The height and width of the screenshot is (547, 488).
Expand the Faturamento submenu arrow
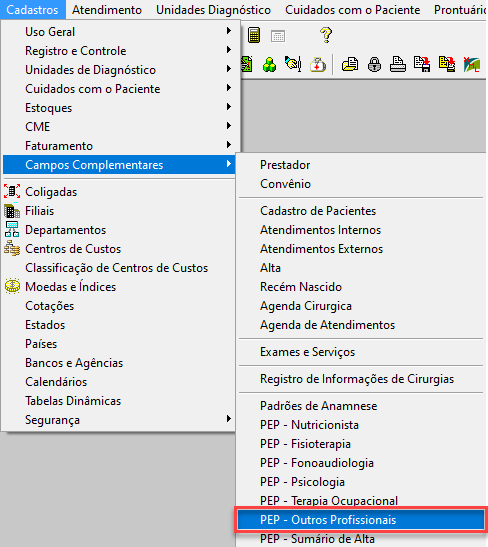[x=228, y=145]
